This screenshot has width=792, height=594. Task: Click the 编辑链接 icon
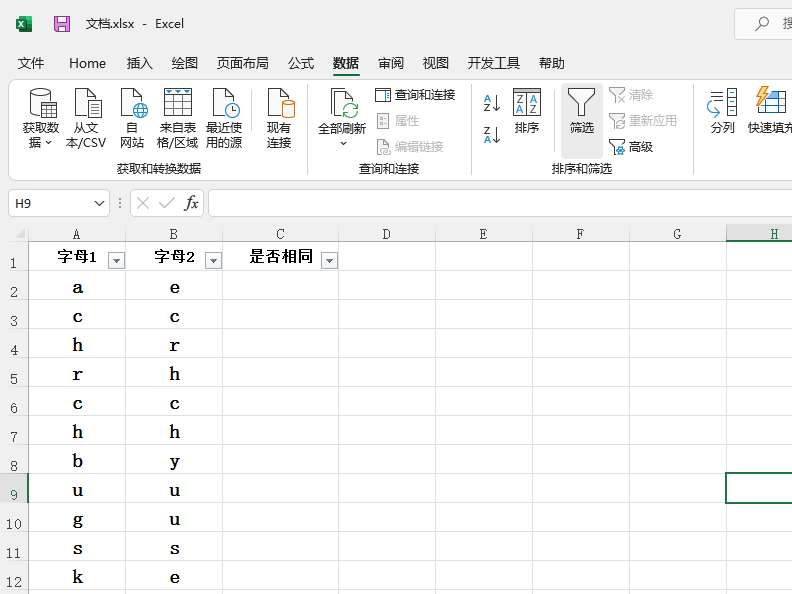(383, 147)
